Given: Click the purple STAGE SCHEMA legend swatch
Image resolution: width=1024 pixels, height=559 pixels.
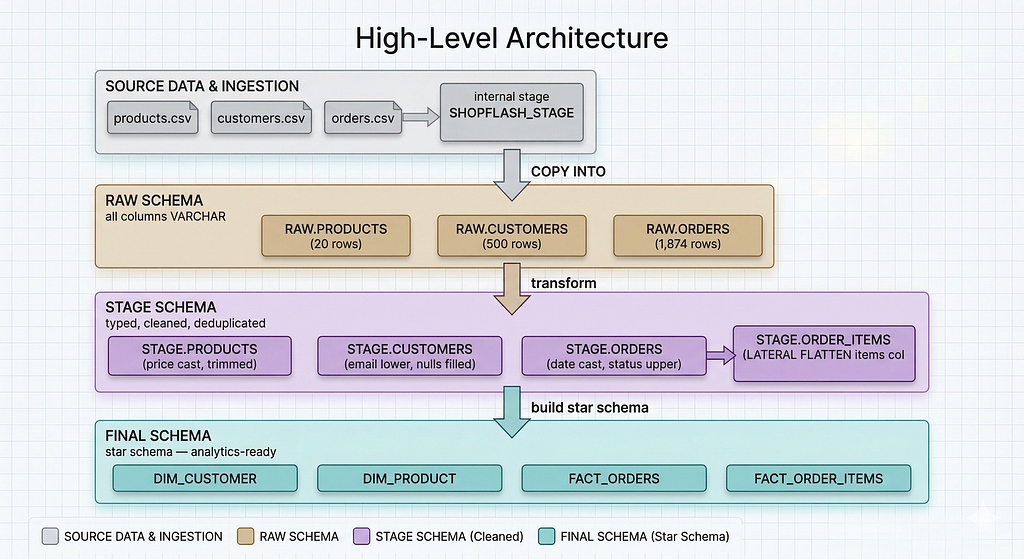Looking at the screenshot, I should point(362,537).
